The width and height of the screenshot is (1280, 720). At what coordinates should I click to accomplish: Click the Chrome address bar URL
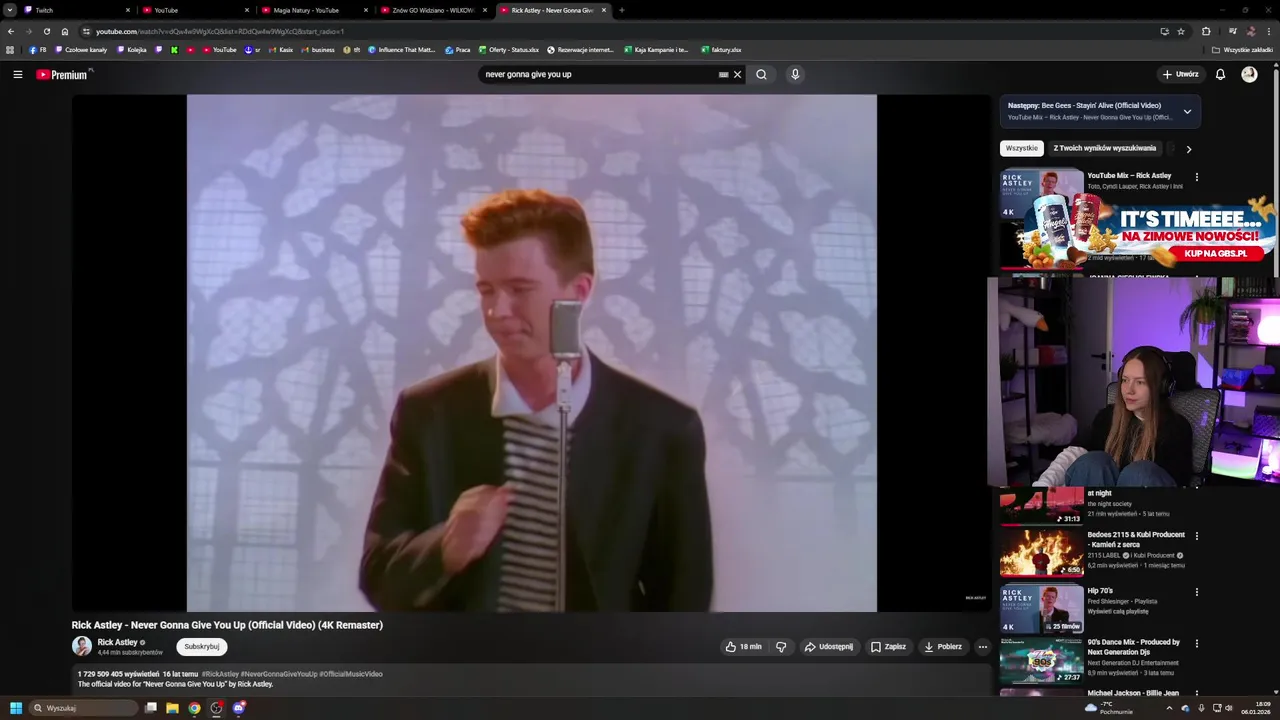click(220, 31)
